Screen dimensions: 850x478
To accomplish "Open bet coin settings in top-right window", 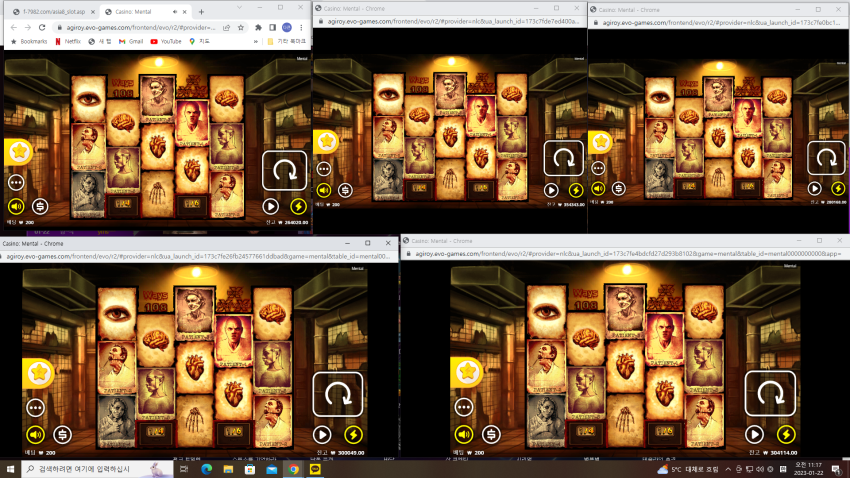I will pos(619,189).
